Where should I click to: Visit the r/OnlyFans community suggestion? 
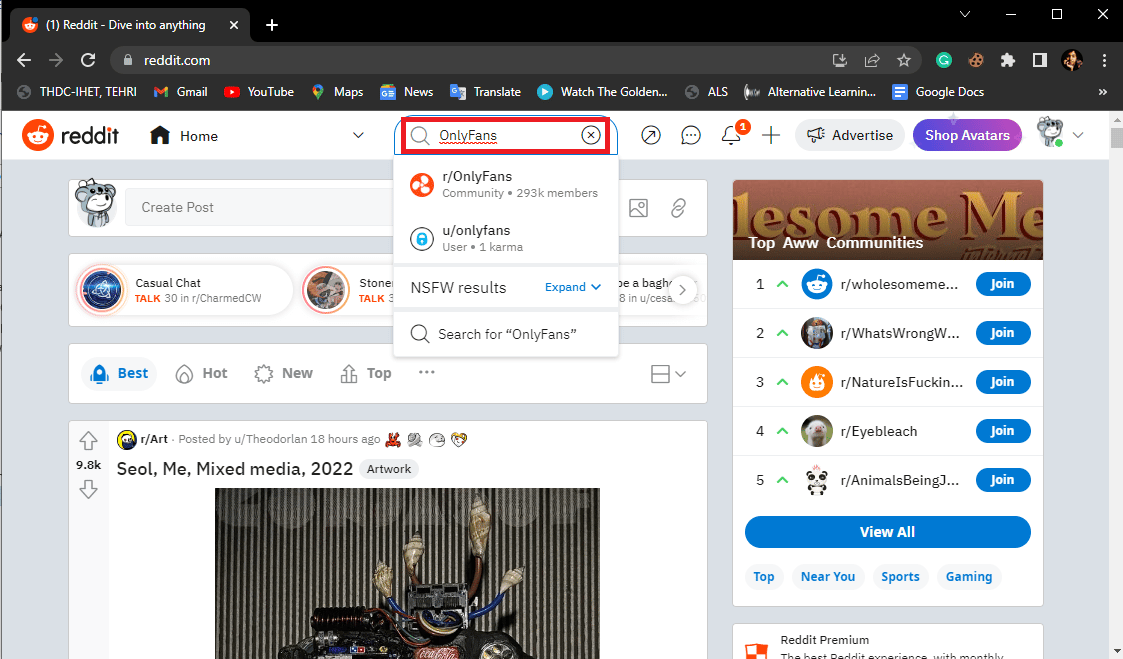pos(480,184)
